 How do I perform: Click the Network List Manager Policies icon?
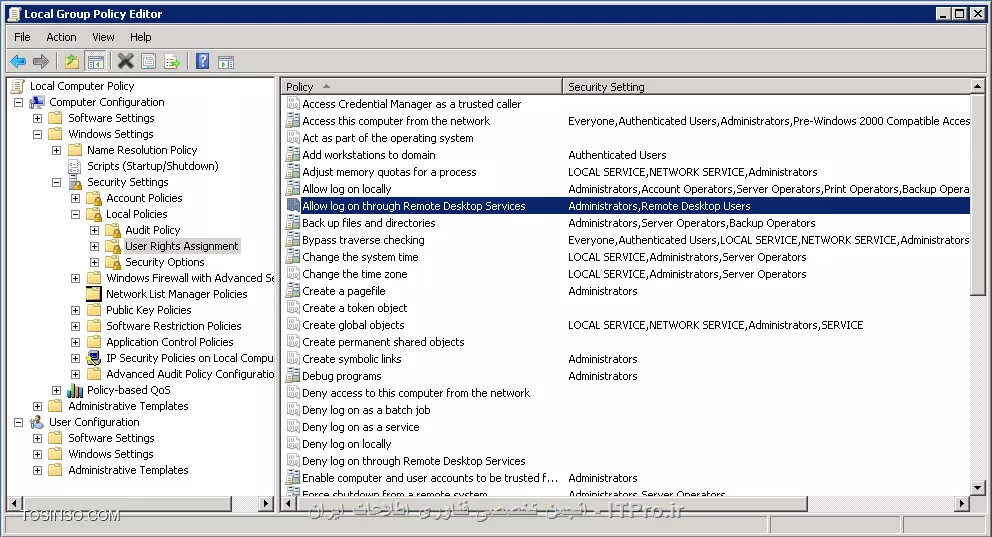click(94, 294)
